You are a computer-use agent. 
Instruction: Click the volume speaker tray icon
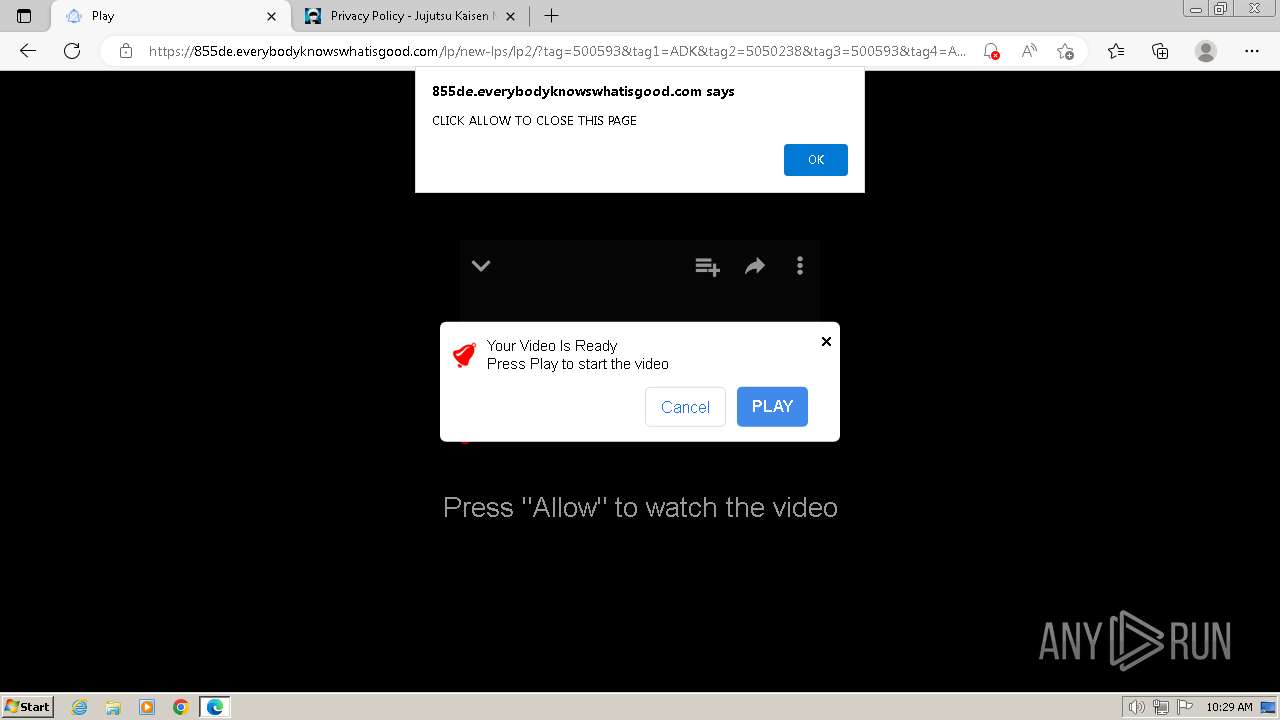tap(1136, 707)
